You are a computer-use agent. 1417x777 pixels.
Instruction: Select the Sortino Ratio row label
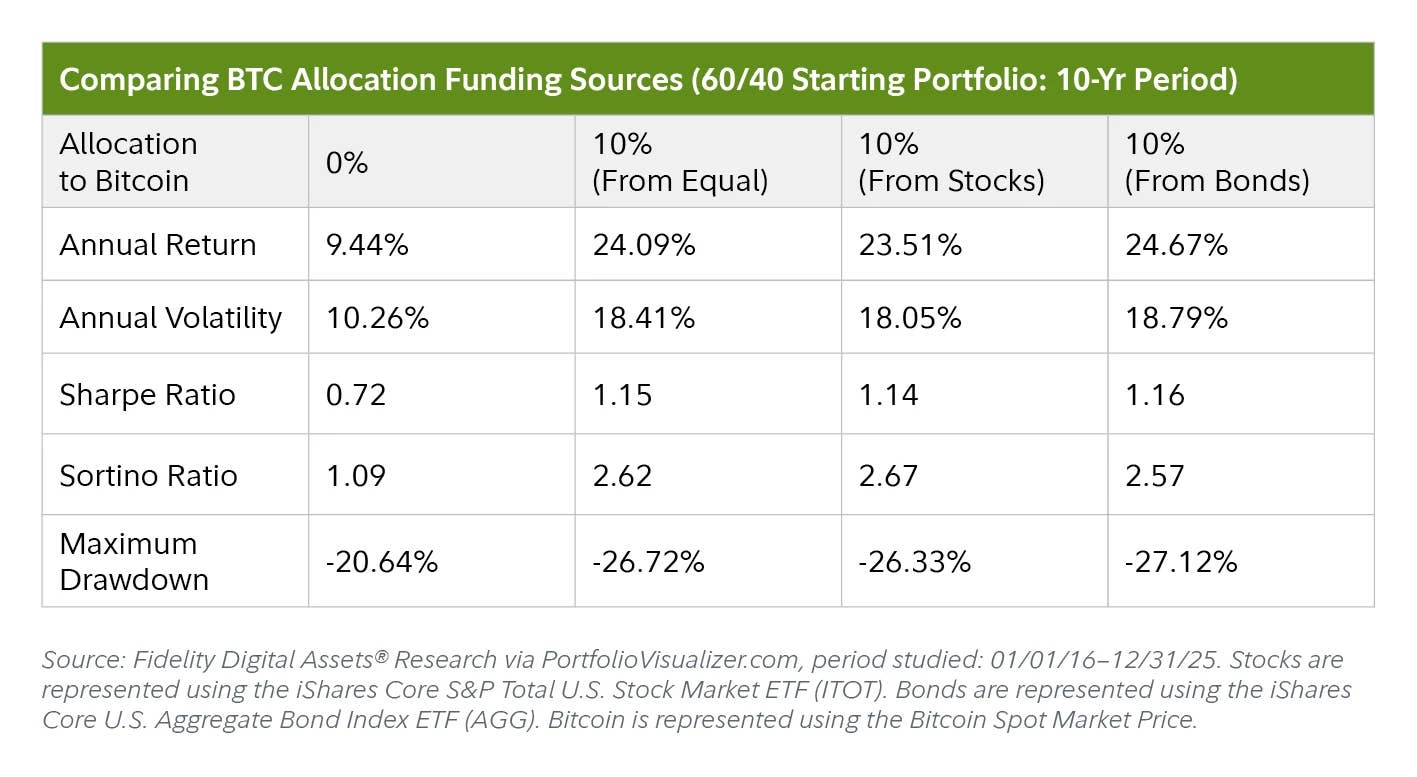[148, 475]
